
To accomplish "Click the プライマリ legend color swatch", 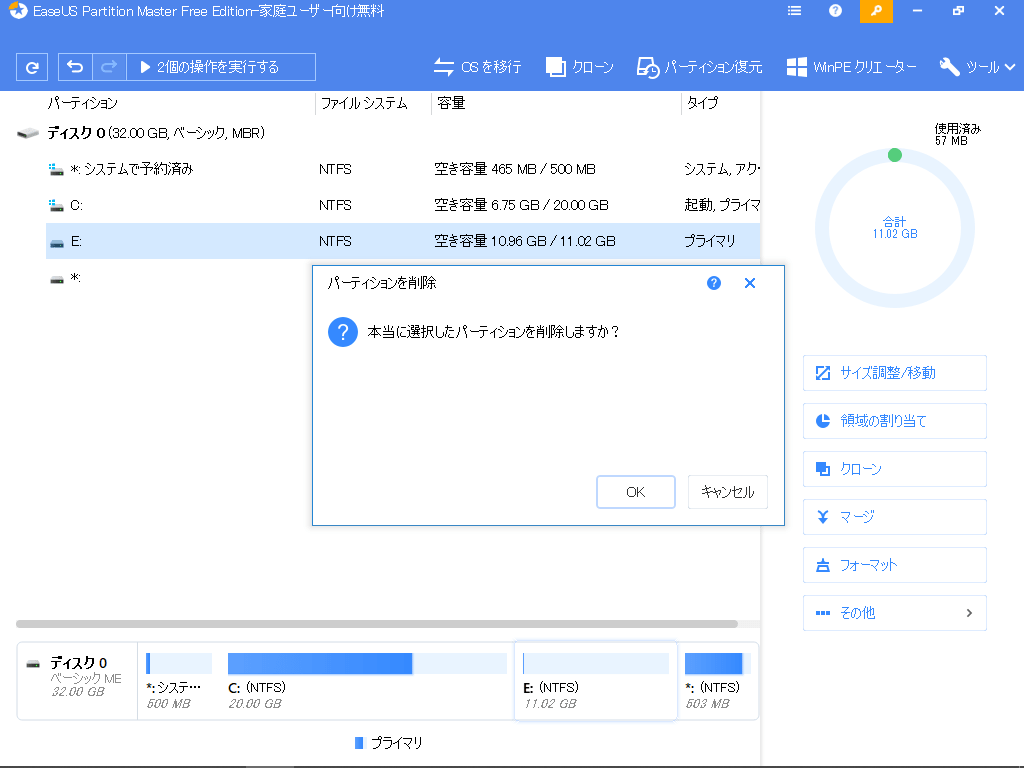I will (x=359, y=743).
